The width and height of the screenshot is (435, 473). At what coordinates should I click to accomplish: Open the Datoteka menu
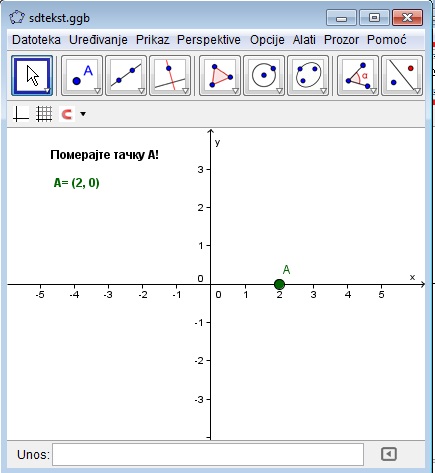tap(36, 40)
